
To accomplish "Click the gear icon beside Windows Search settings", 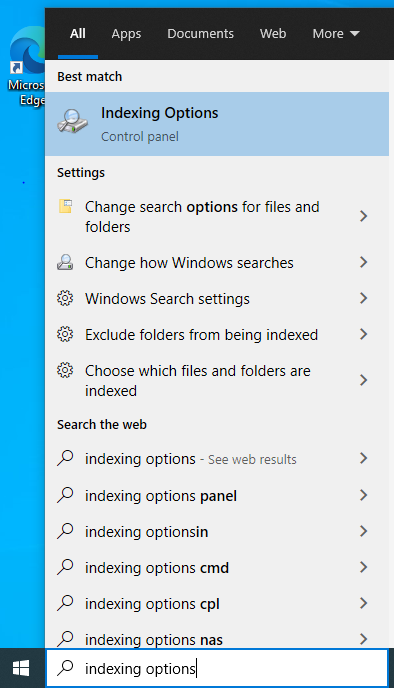I will [65, 298].
